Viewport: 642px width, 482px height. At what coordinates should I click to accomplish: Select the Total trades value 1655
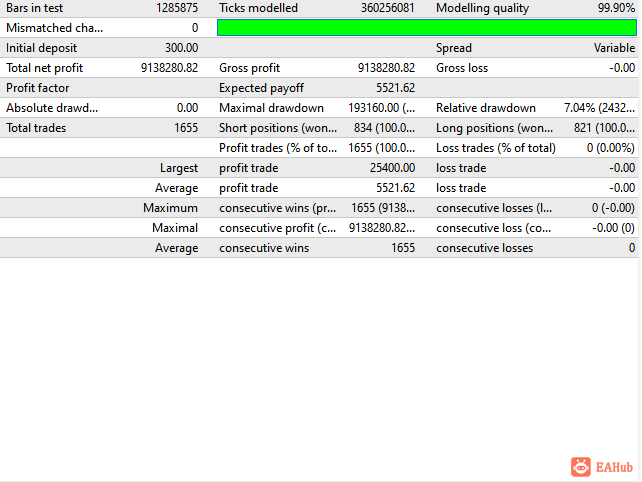click(186, 128)
